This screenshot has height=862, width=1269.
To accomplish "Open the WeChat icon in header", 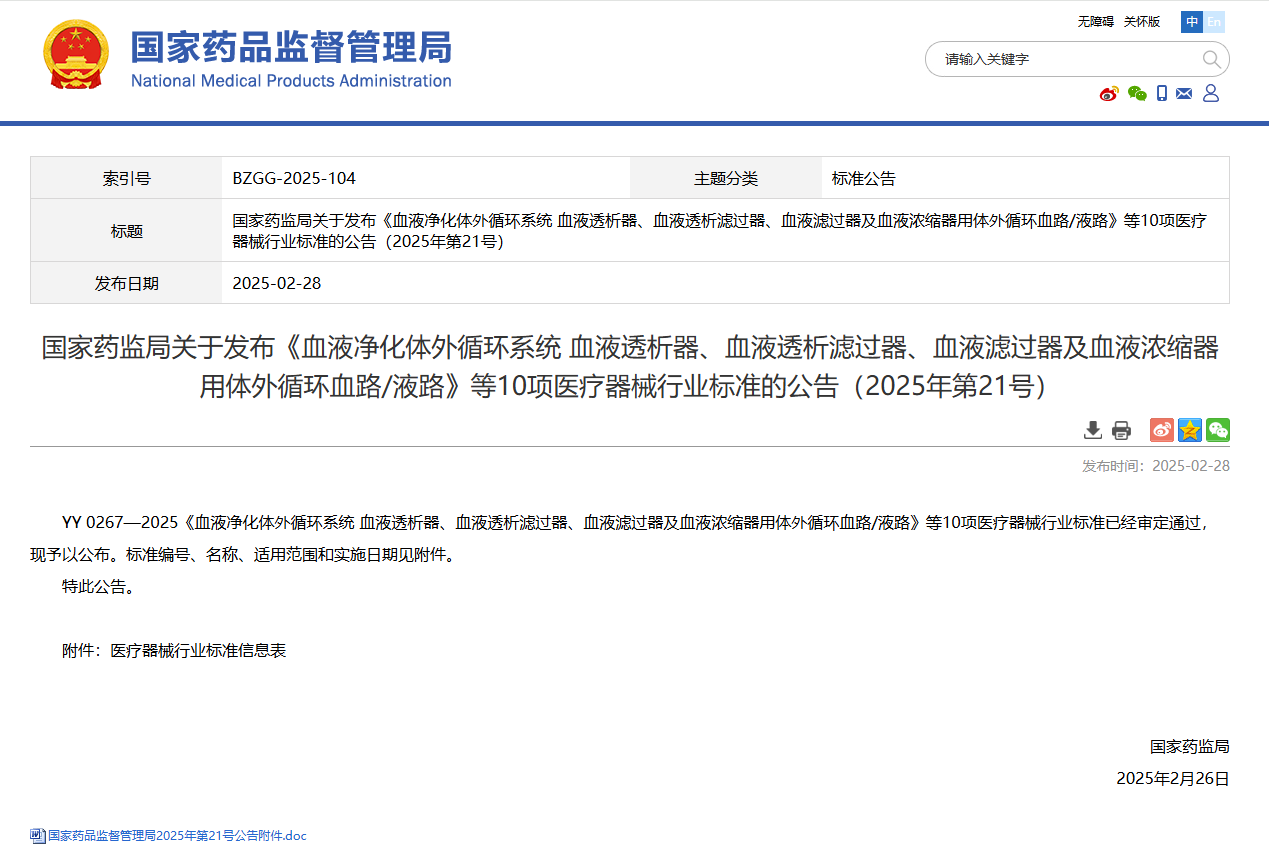I will click(x=1137, y=93).
